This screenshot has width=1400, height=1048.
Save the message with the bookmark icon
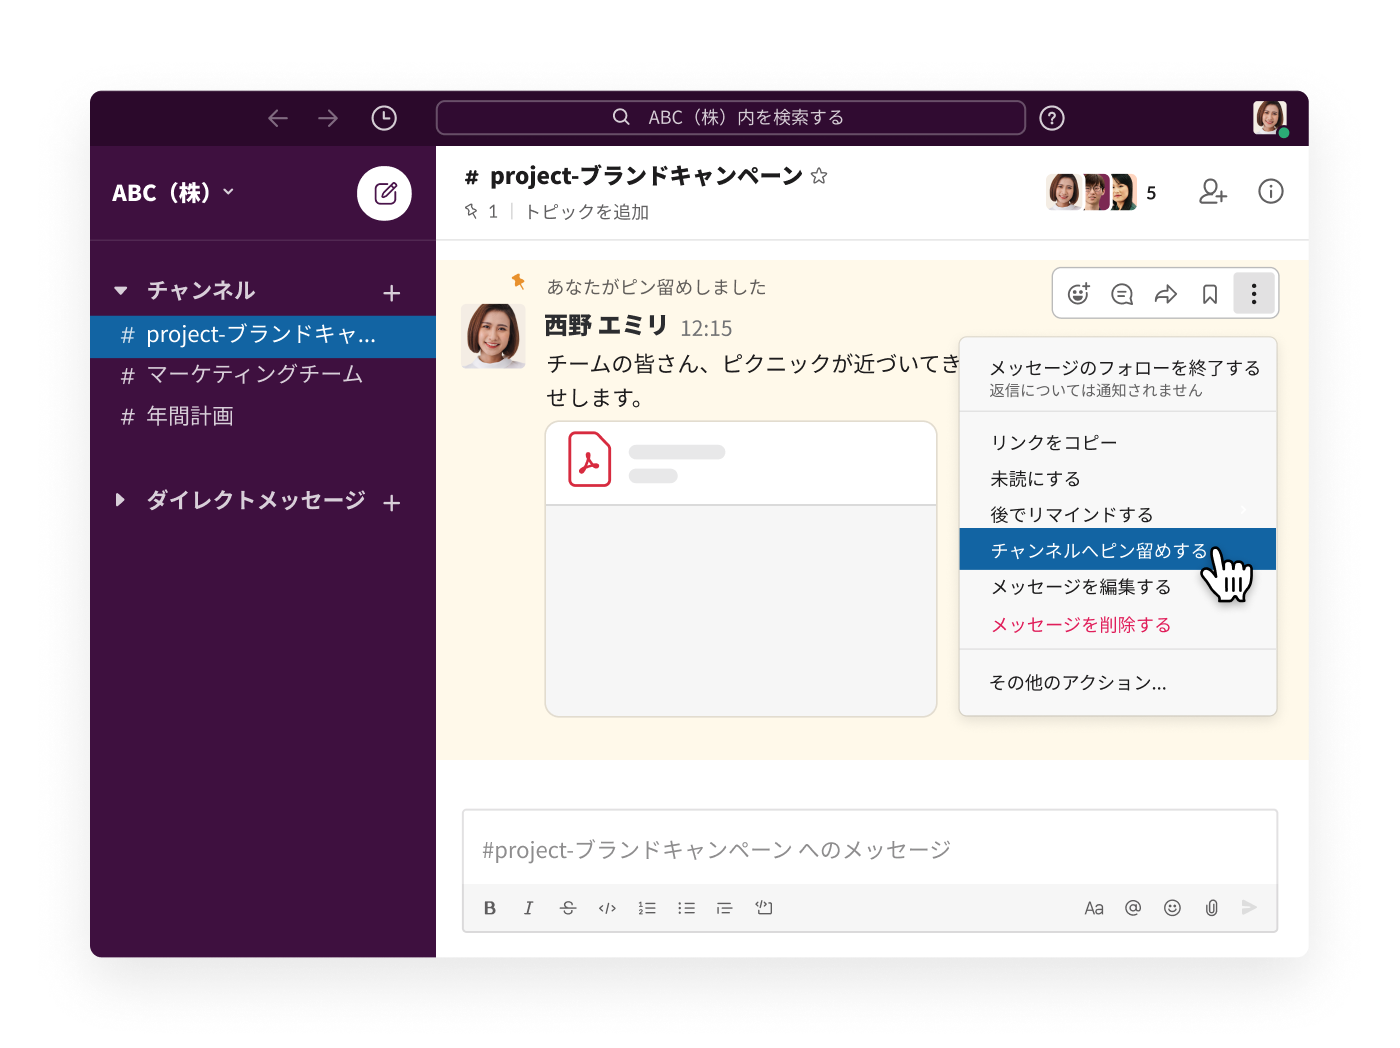pos(1209,293)
